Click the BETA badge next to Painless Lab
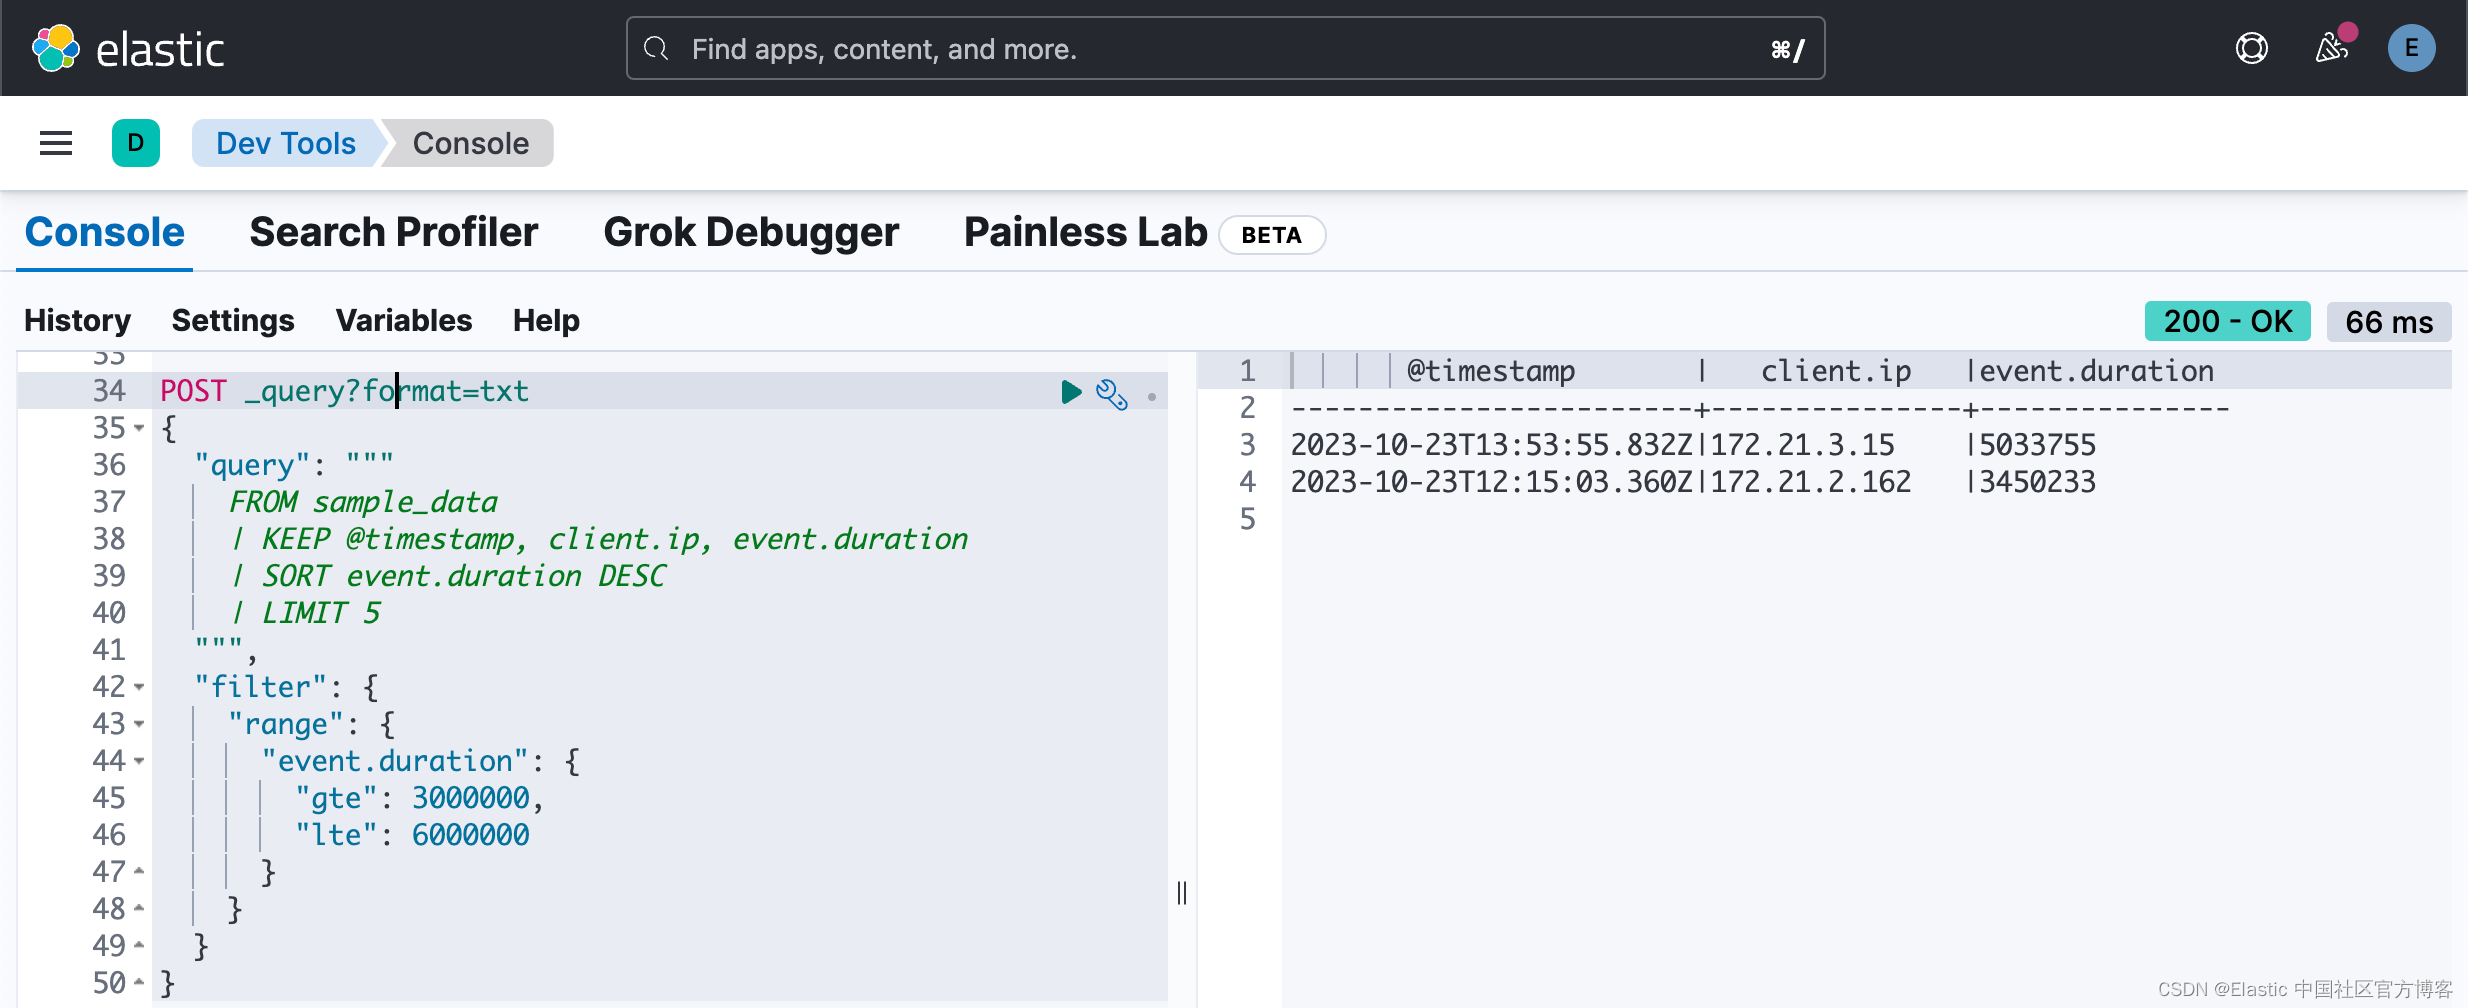This screenshot has width=2468, height=1008. tap(1272, 235)
